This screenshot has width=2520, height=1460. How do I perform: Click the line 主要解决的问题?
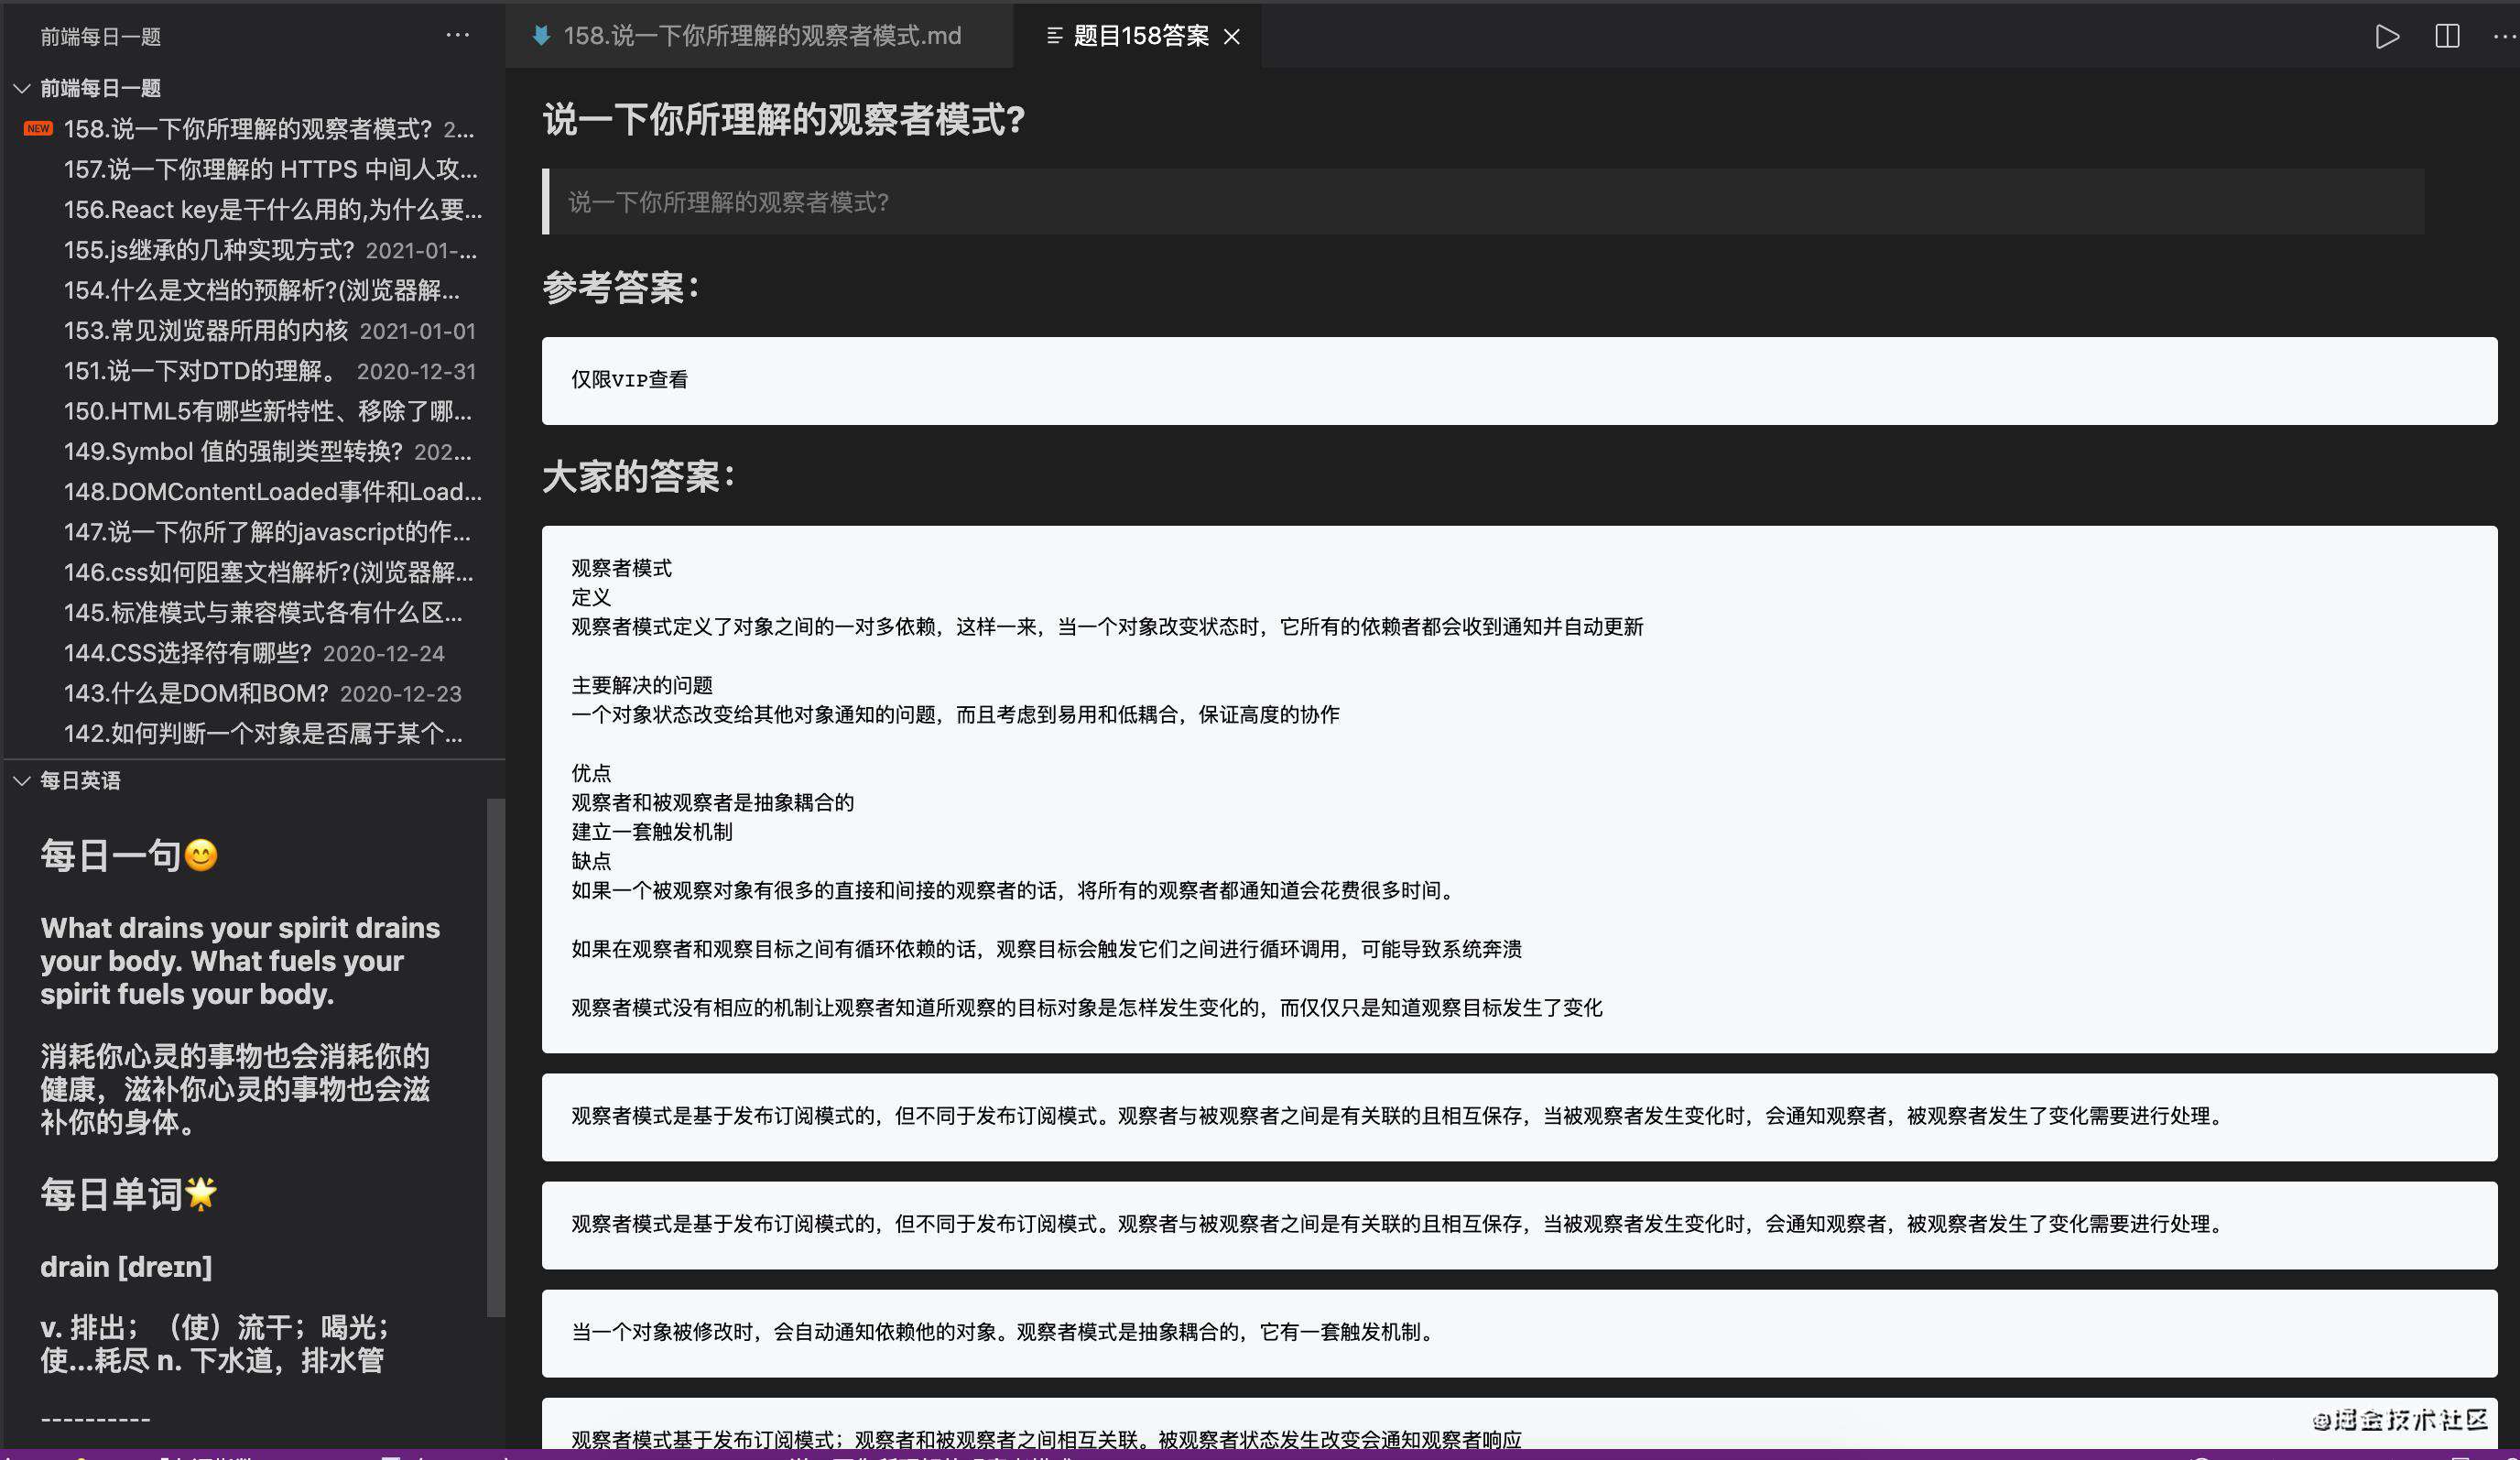tap(642, 685)
